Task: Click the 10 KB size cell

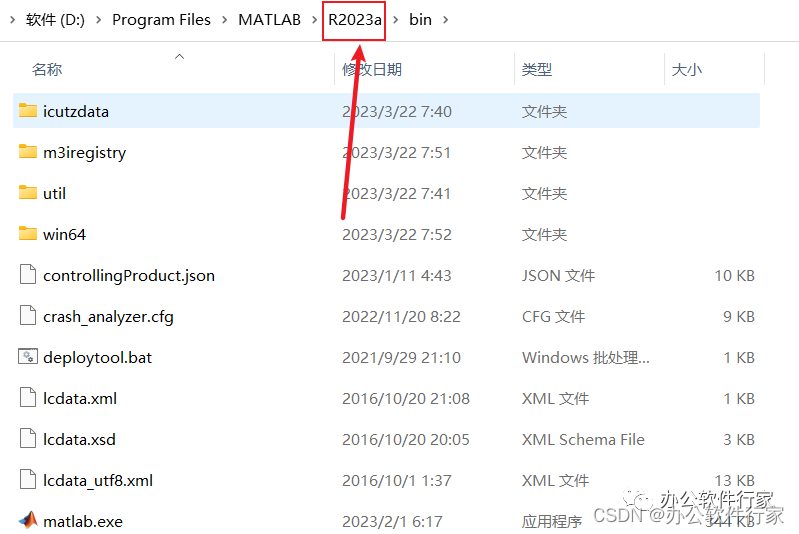Action: (x=734, y=275)
